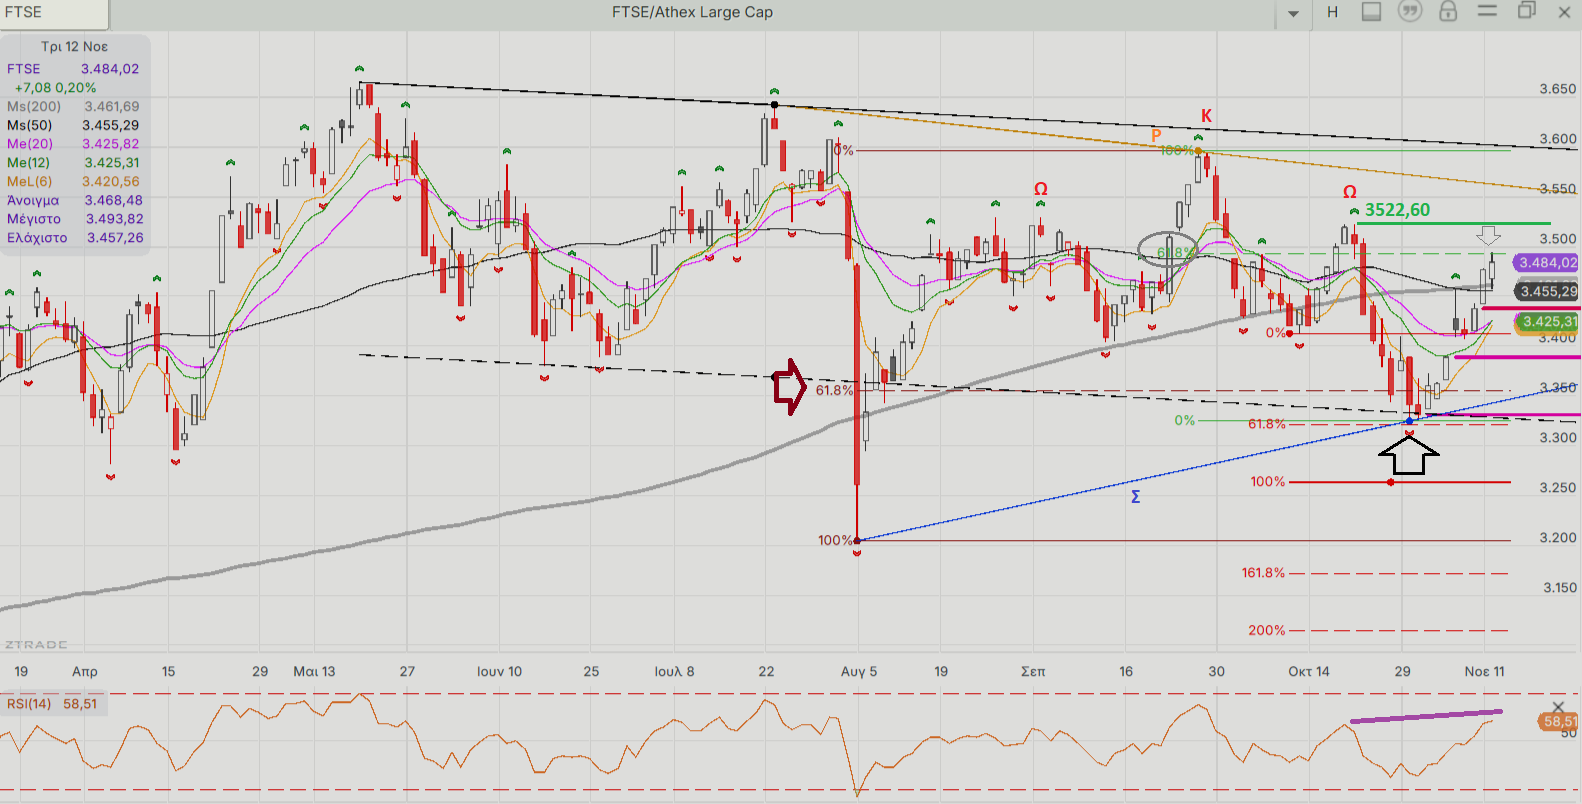
Task: Select the green 3522,60 level label
Action: click(1397, 210)
